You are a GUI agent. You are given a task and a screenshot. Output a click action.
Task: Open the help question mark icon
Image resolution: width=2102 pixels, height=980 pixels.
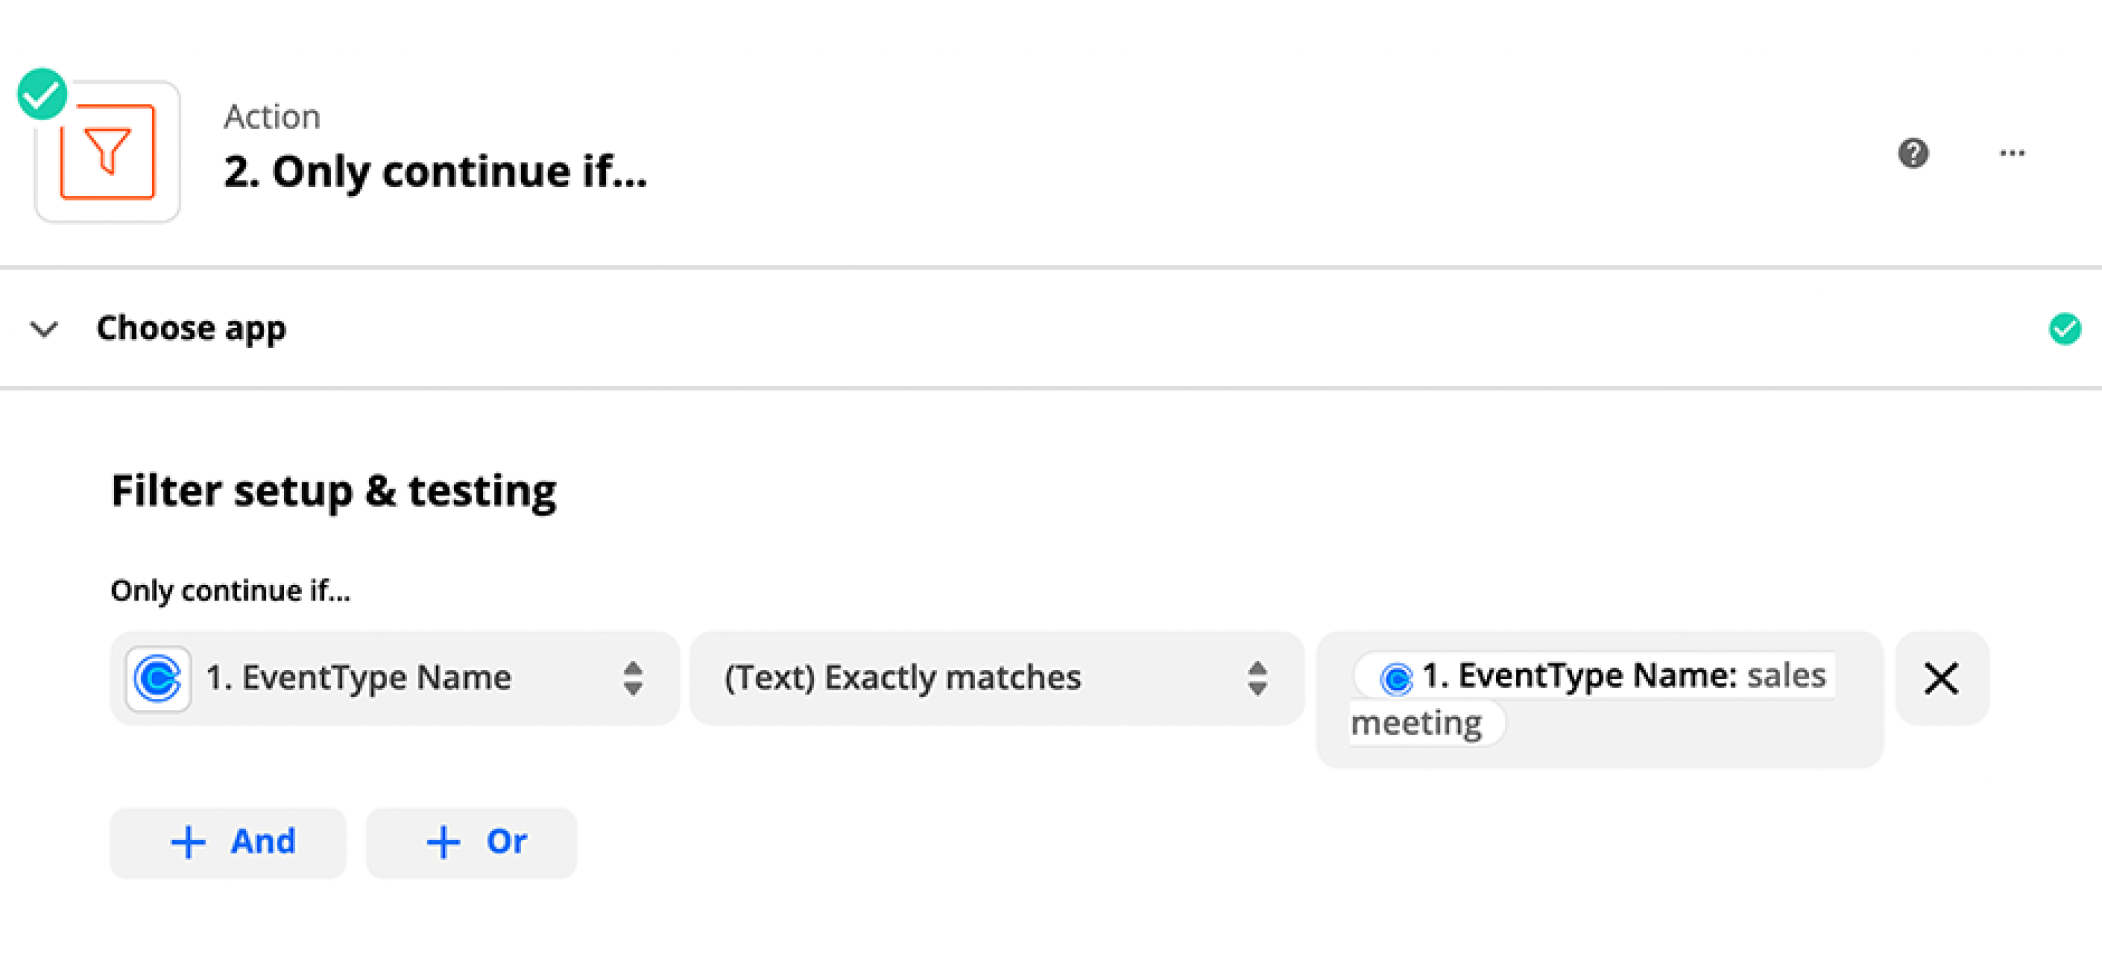click(x=1913, y=153)
